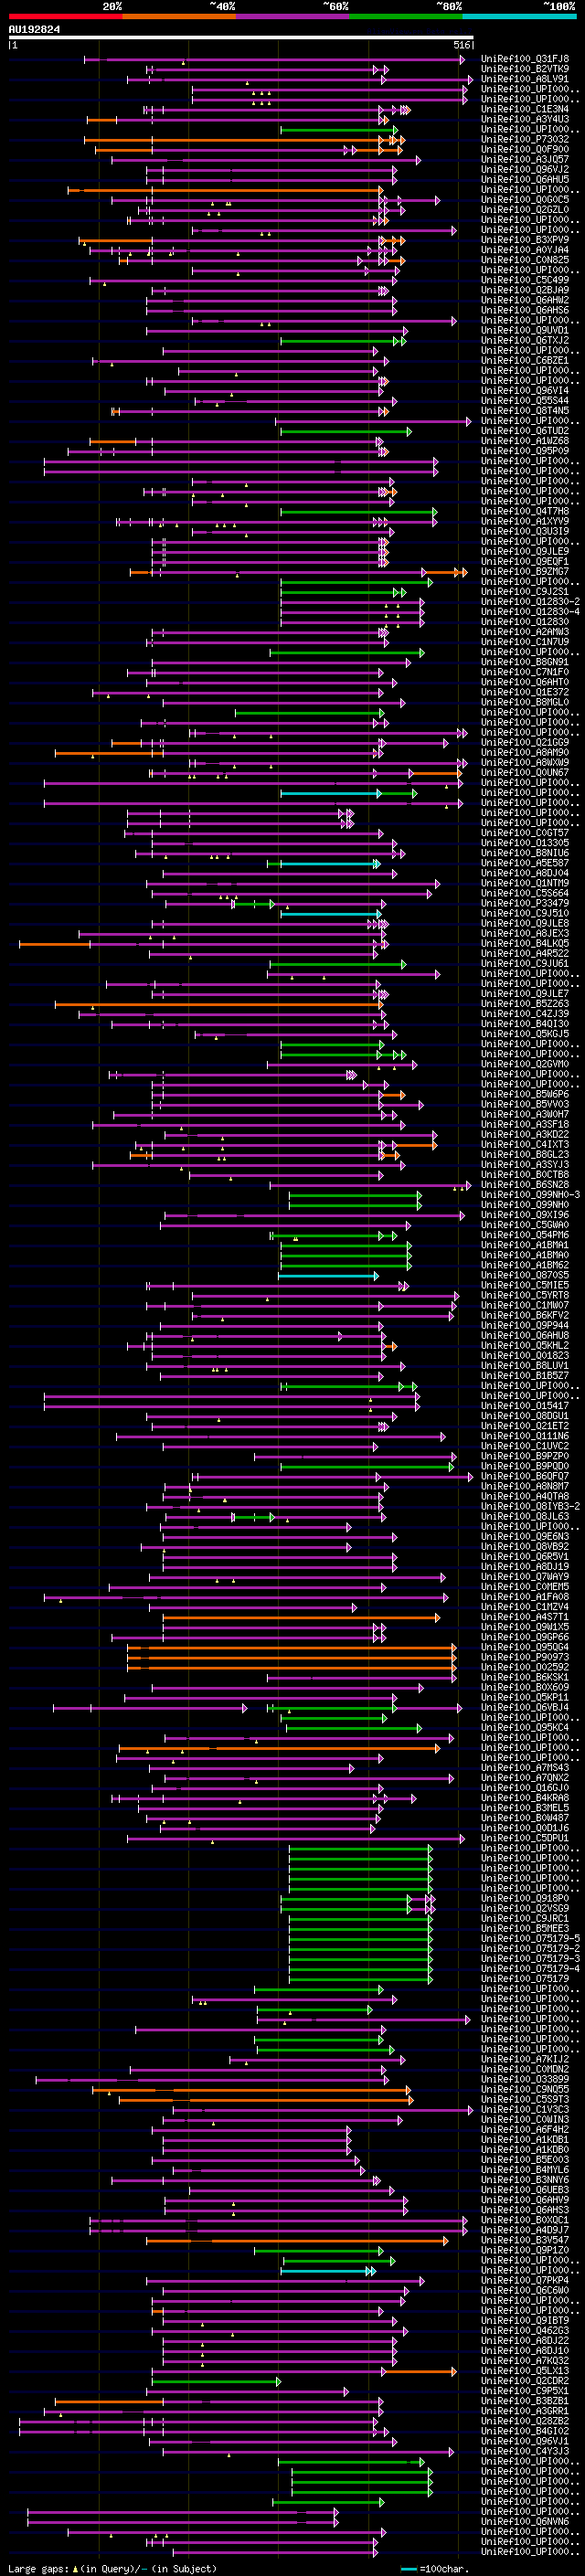This screenshot has width=585, height=2576.
Task: Select hit UniRef100_Q6TXJ2
Action: (x=525, y=340)
